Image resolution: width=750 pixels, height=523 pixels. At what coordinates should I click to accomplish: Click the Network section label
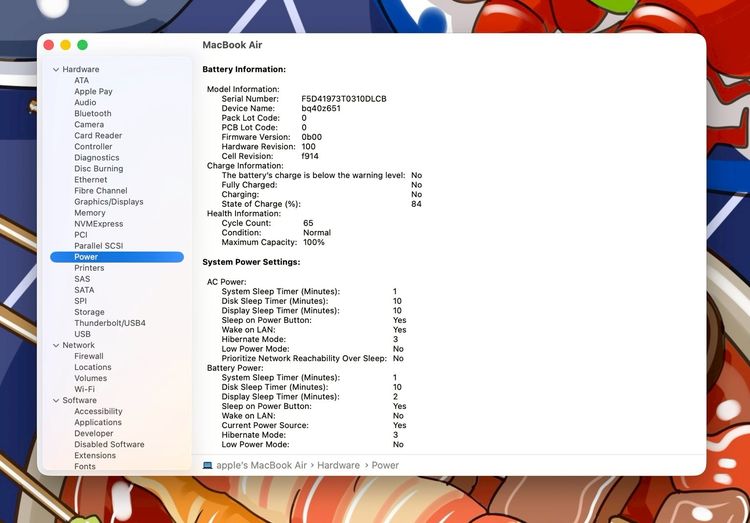(x=78, y=345)
